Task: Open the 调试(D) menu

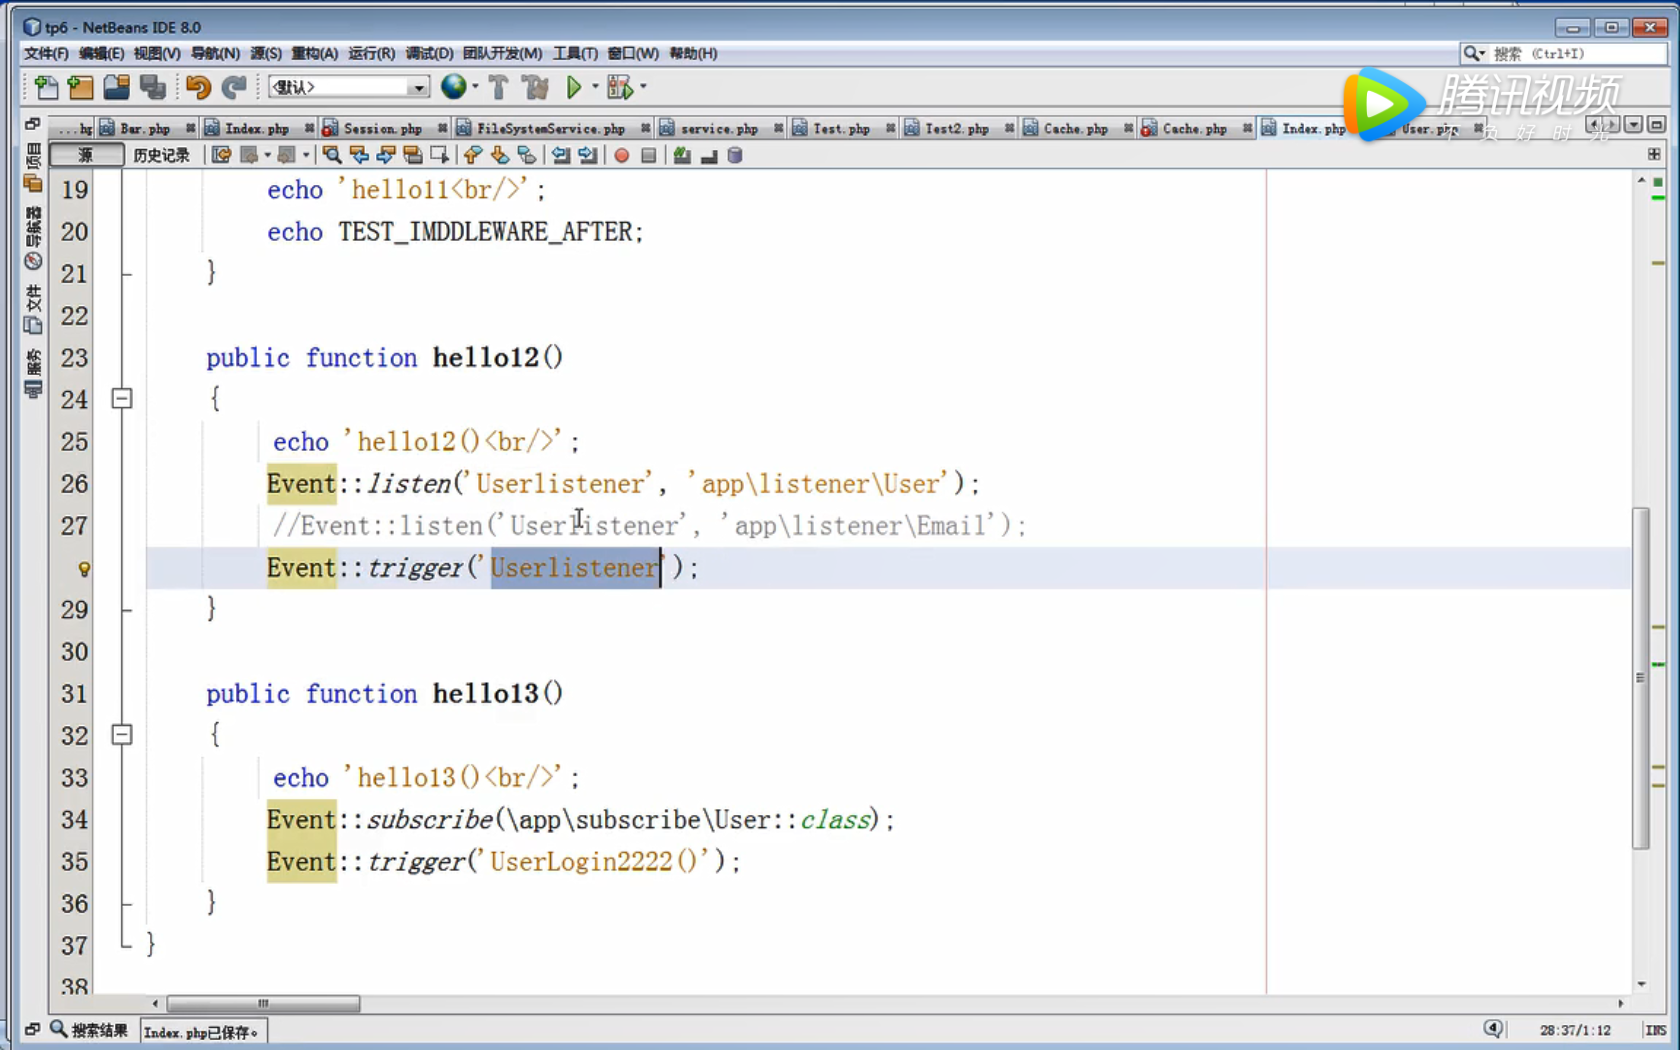Action: [x=429, y=53]
